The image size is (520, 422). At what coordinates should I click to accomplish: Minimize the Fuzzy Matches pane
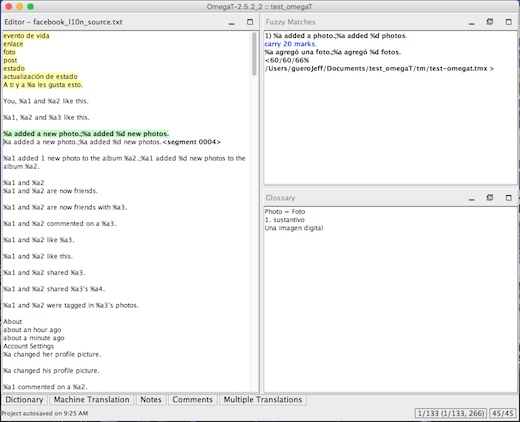(471, 22)
